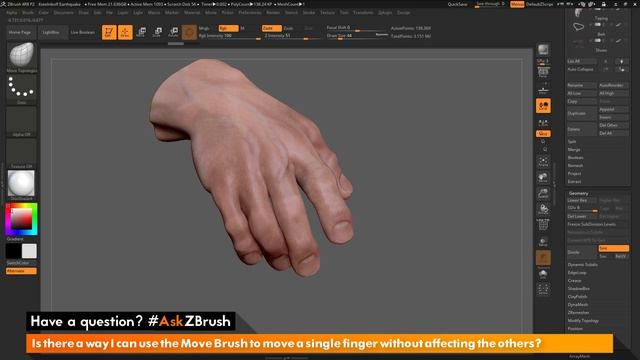Toggle the Zsub button
The image size is (640, 360).
click(289, 28)
